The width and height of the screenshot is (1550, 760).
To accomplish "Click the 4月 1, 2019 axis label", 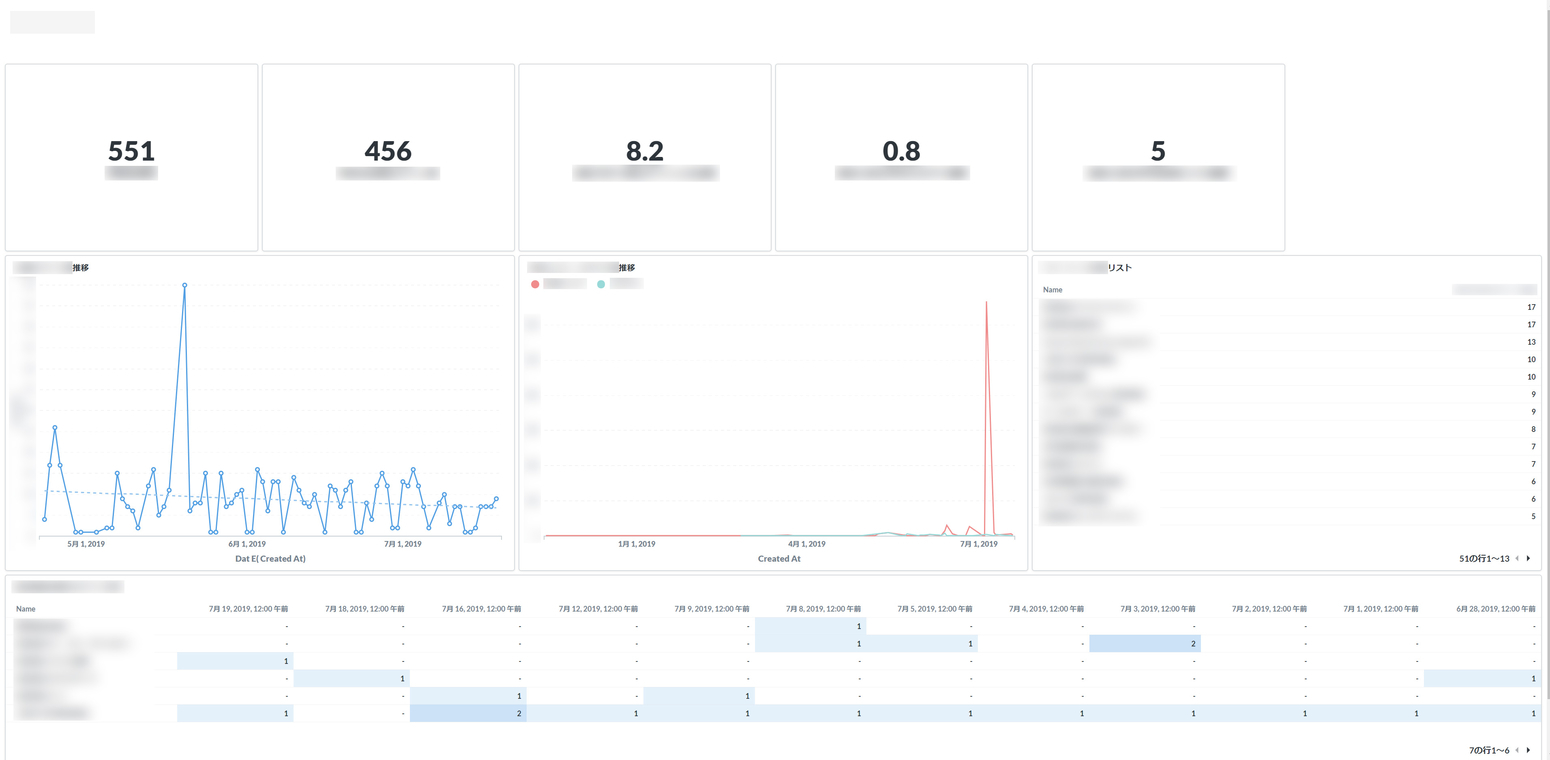I will pos(806,544).
